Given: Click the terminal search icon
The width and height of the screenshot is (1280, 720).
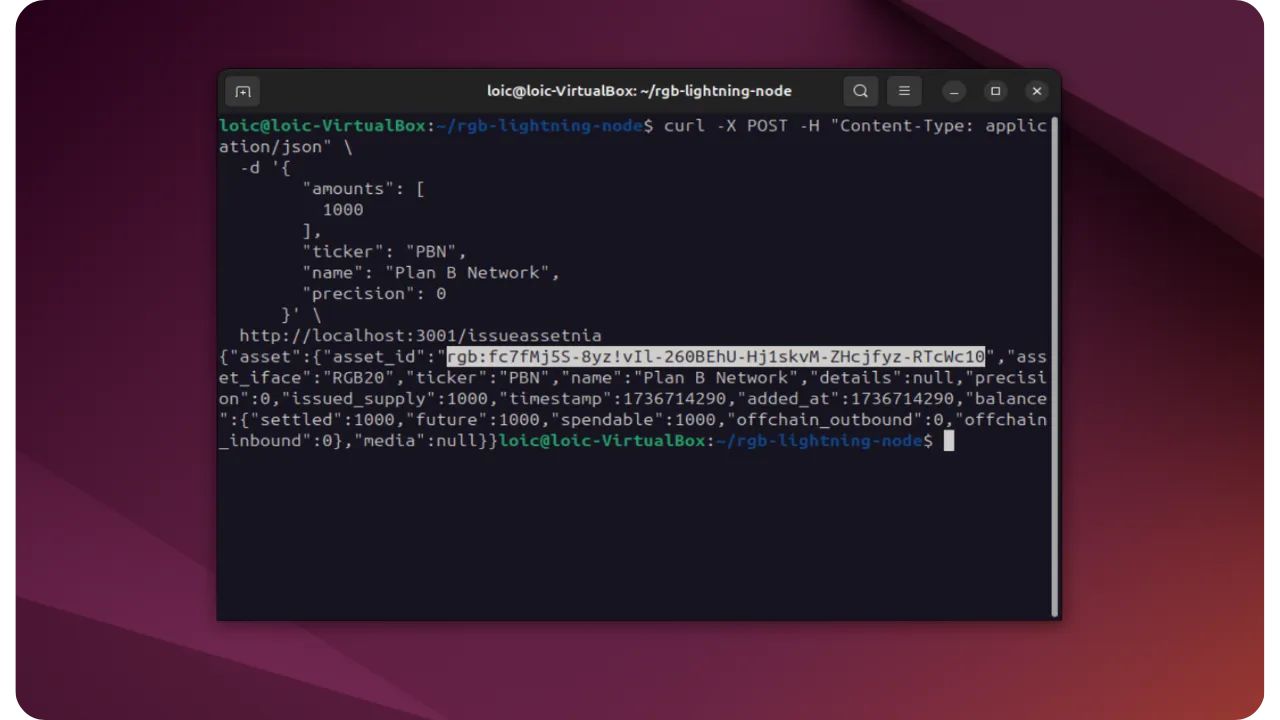Looking at the screenshot, I should coord(860,91).
